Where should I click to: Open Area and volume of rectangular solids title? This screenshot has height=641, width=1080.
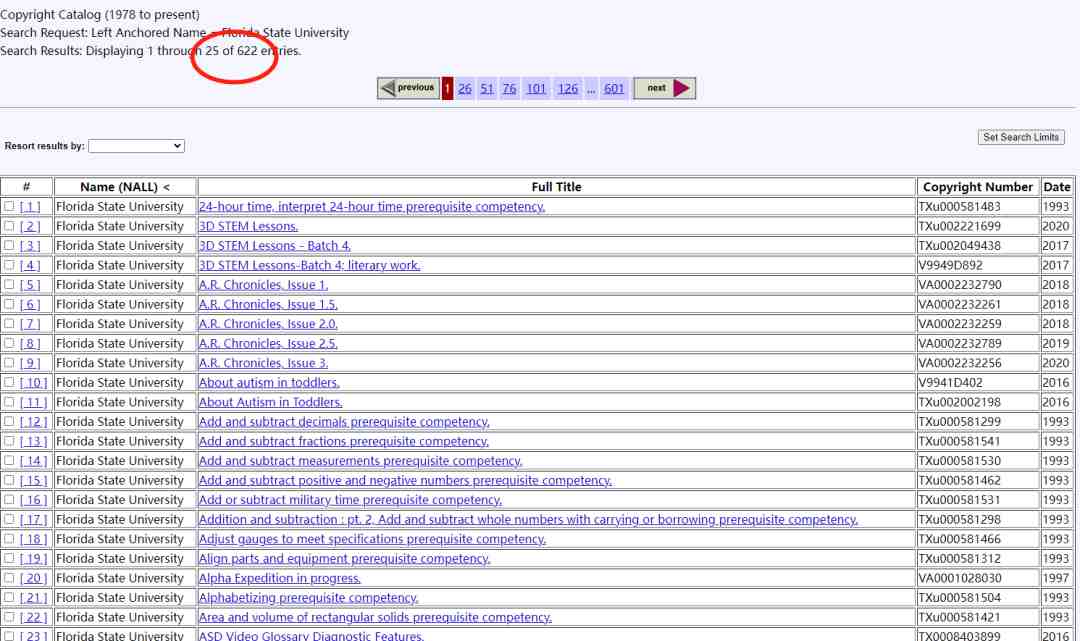375,618
